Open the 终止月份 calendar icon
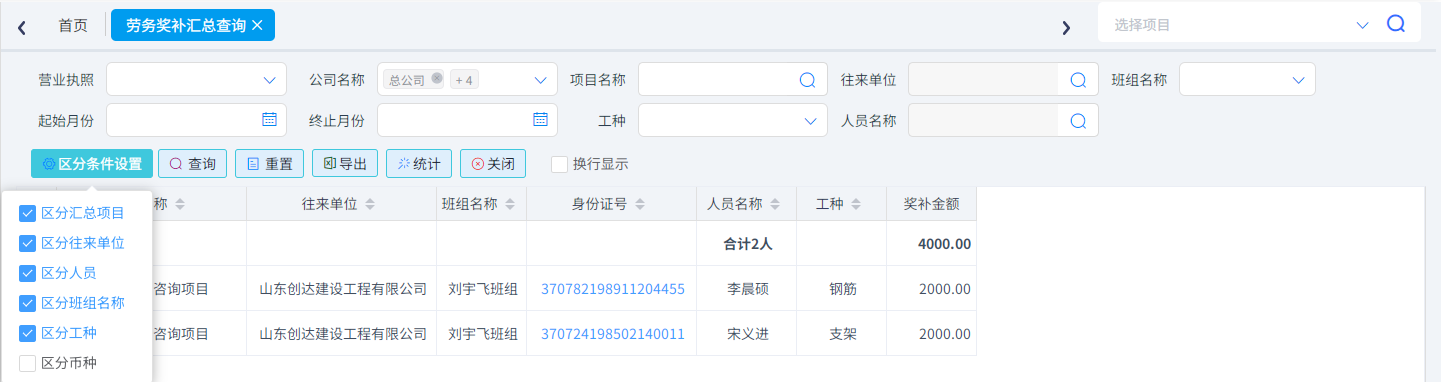Screen dimensions: 1441x382 click(540, 119)
